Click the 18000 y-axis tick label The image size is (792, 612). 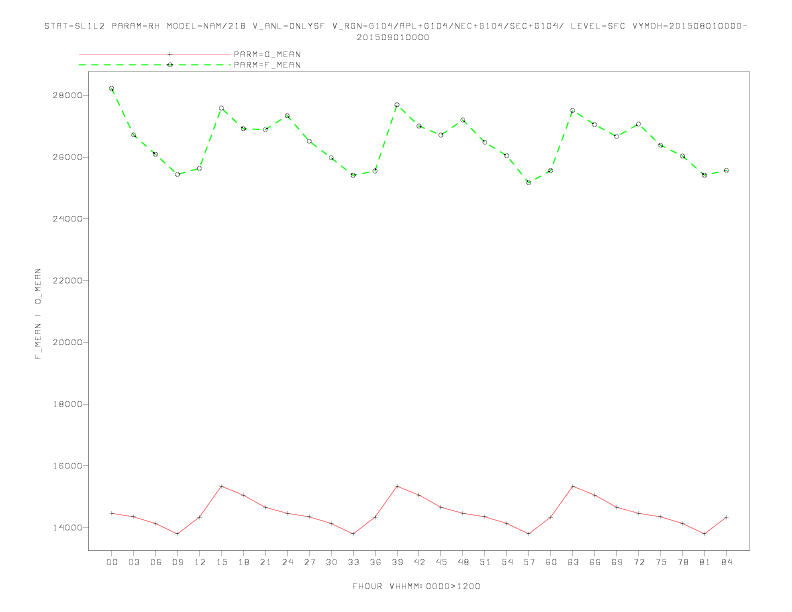pos(68,404)
